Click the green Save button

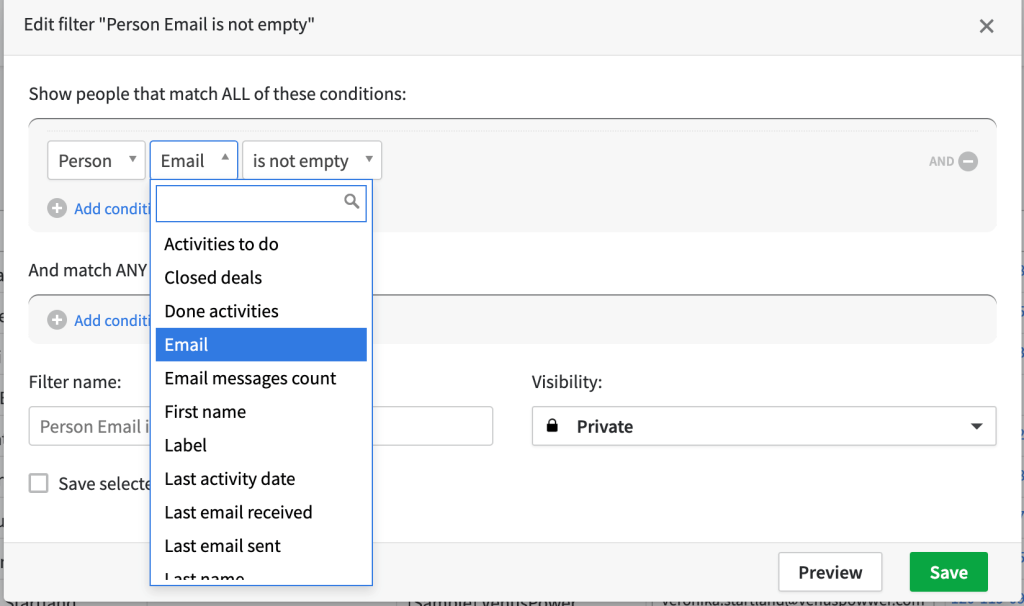[x=948, y=572]
